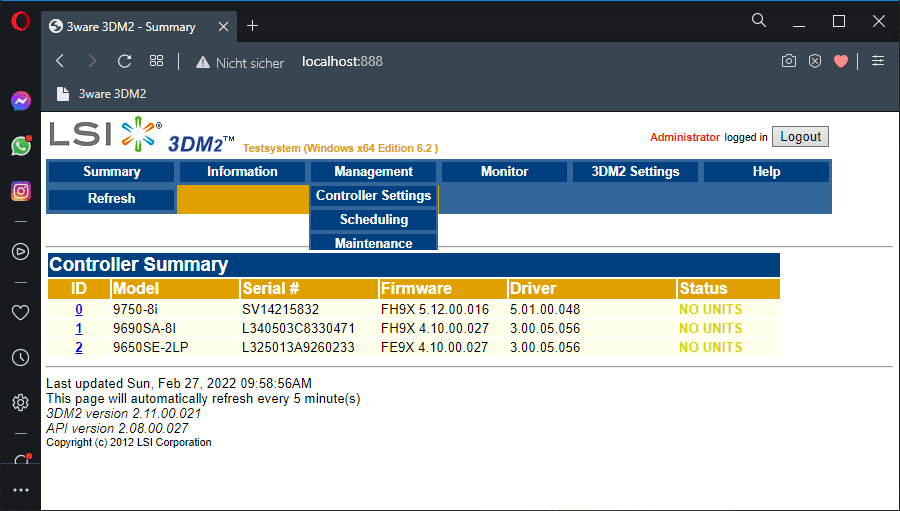Open sidebar three-dots more options
This screenshot has width=900, height=511.
pyautogui.click(x=21, y=490)
